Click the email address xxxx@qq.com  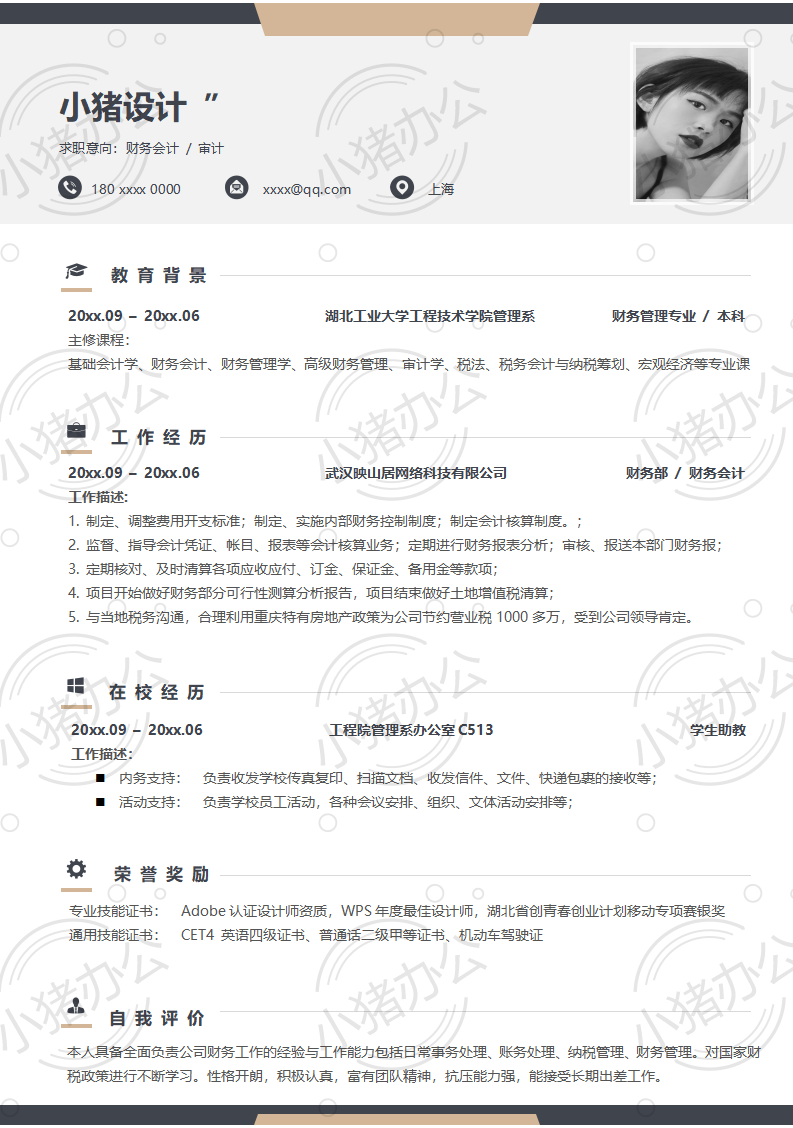(x=307, y=189)
